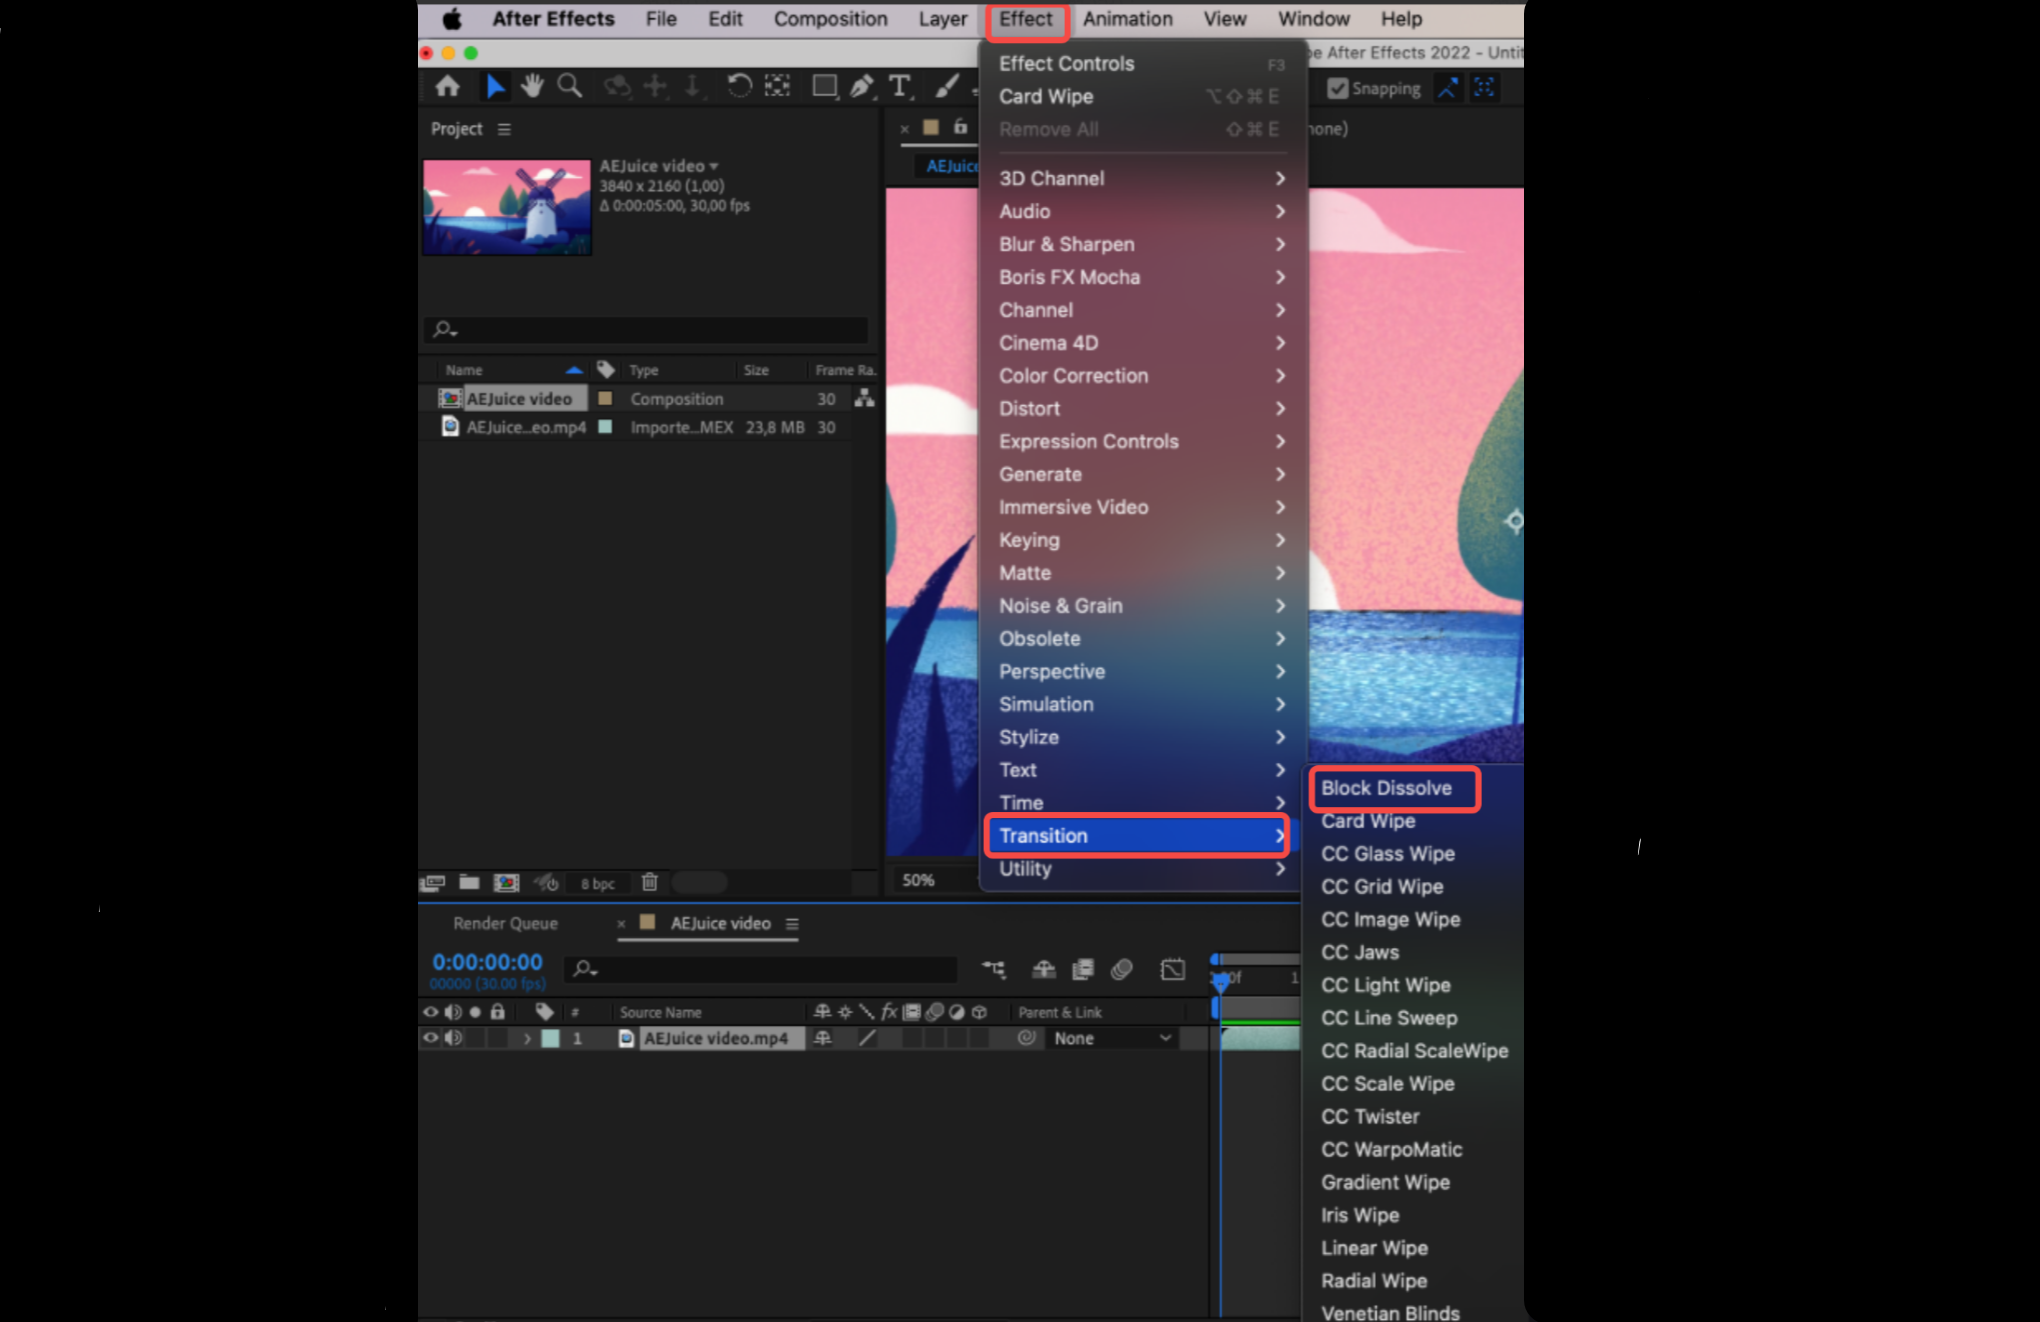Select the Pen tool
Image resolution: width=2040 pixels, height=1322 pixels.
coord(861,86)
